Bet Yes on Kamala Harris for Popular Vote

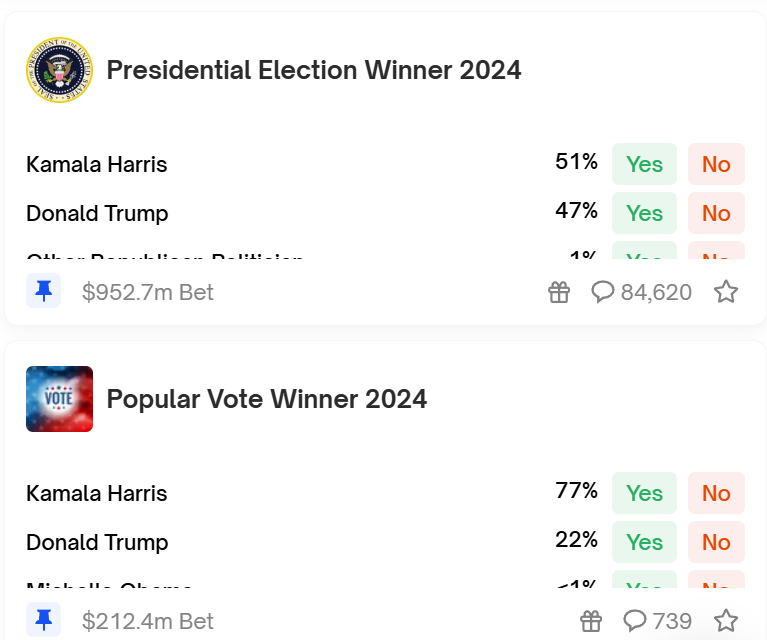pyautogui.click(x=644, y=493)
